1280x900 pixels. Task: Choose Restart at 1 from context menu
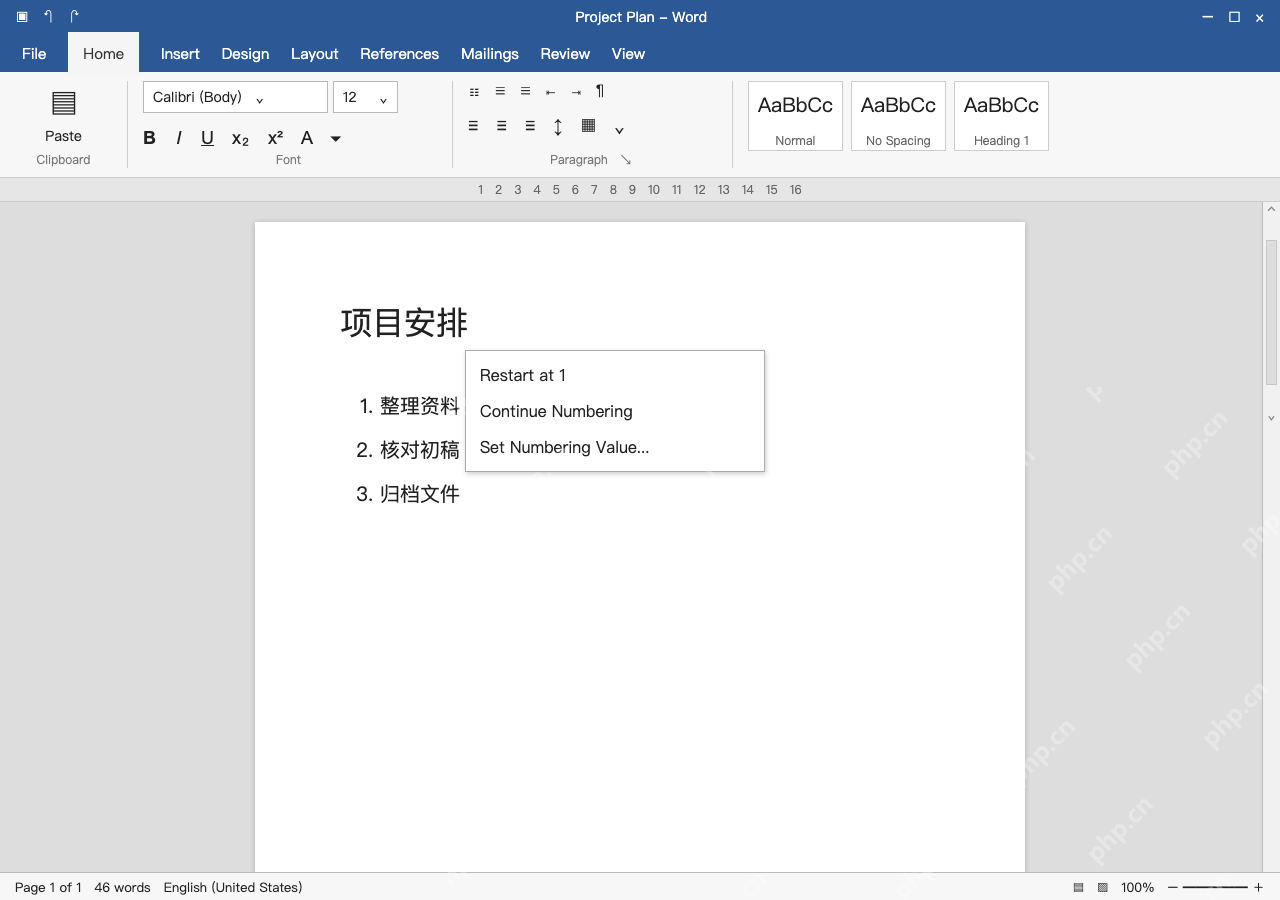point(615,375)
